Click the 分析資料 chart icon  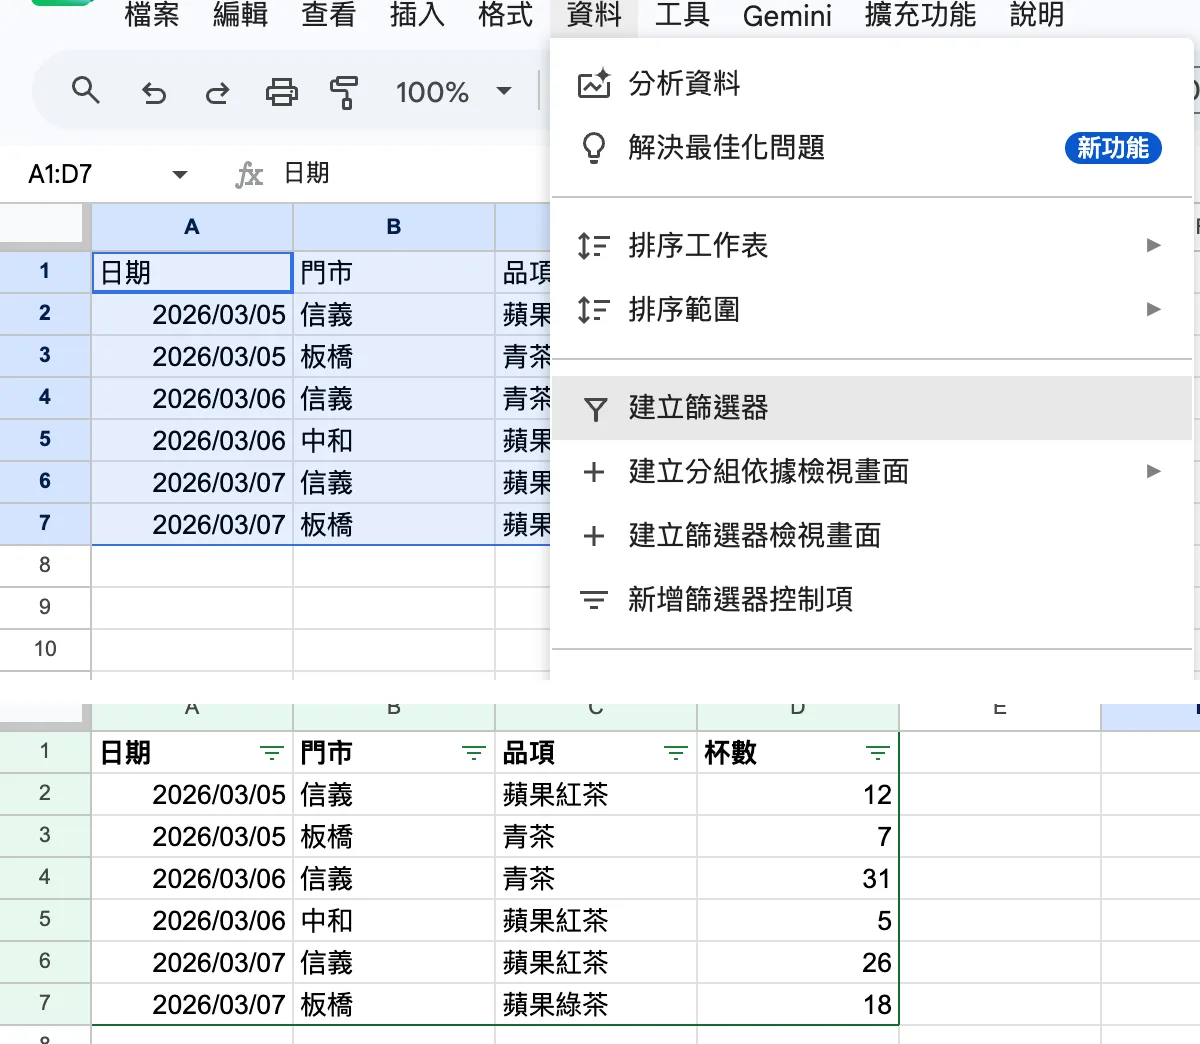click(x=594, y=84)
